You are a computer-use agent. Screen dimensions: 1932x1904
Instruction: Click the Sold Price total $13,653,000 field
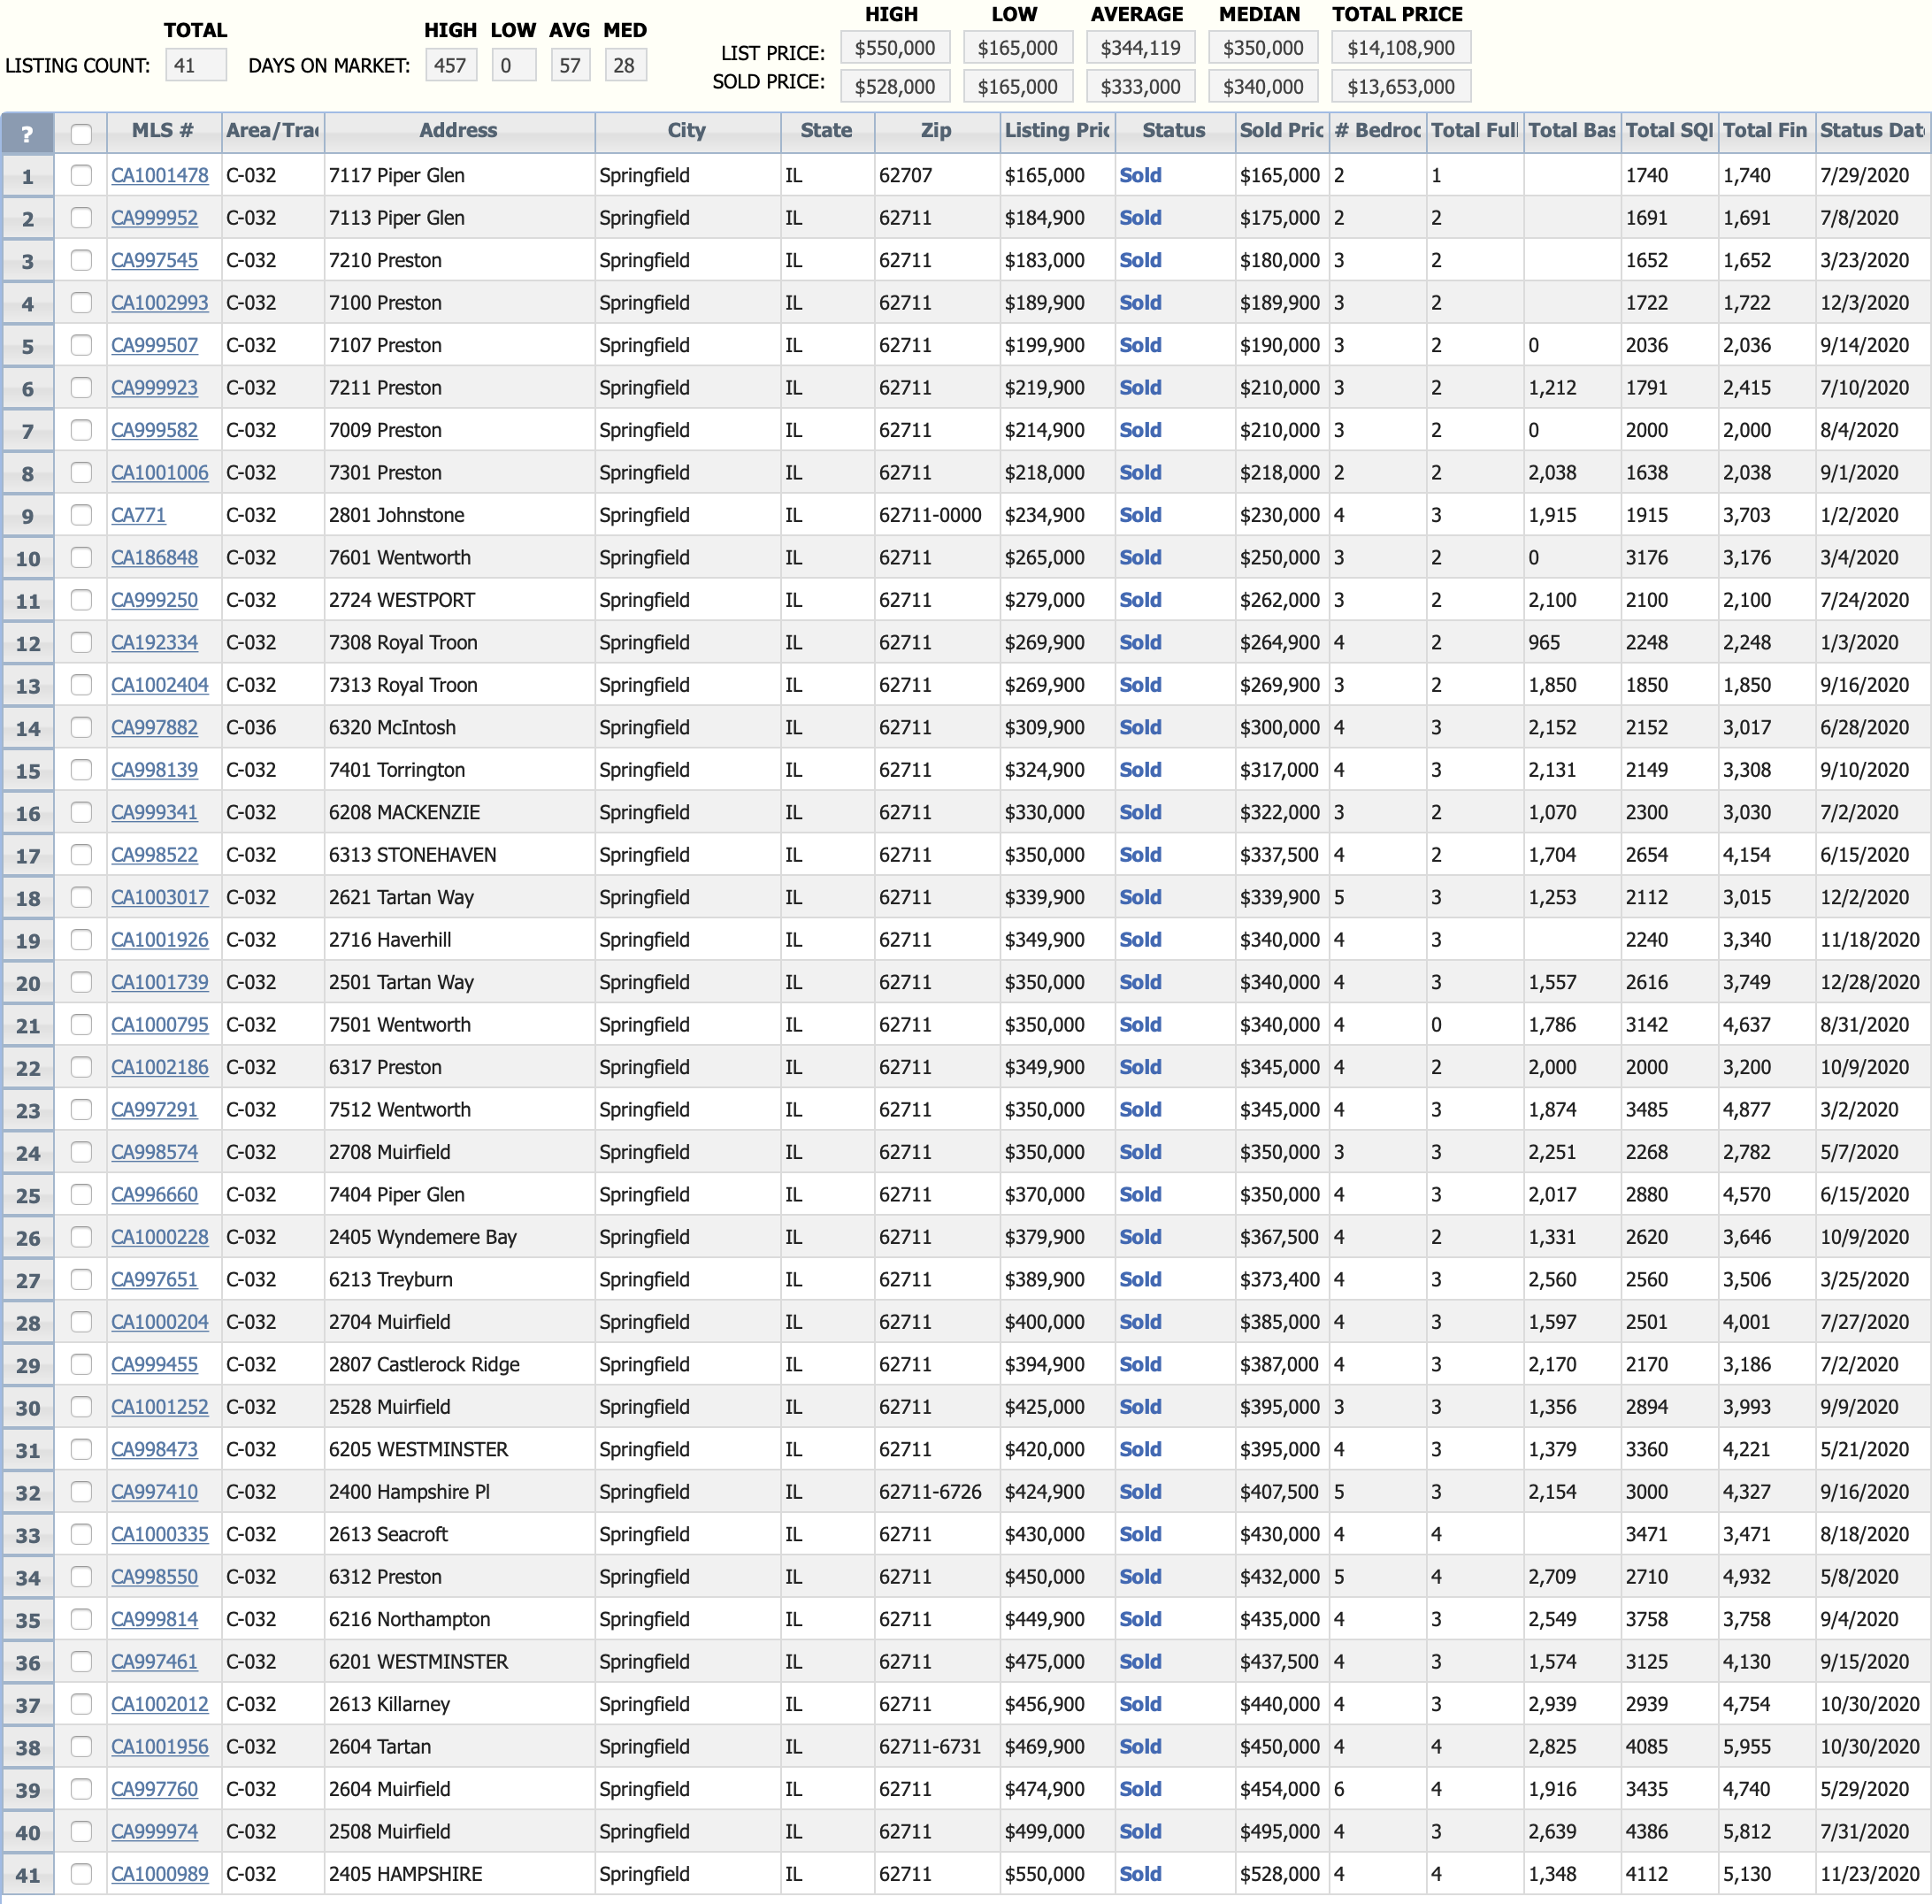coord(1401,86)
